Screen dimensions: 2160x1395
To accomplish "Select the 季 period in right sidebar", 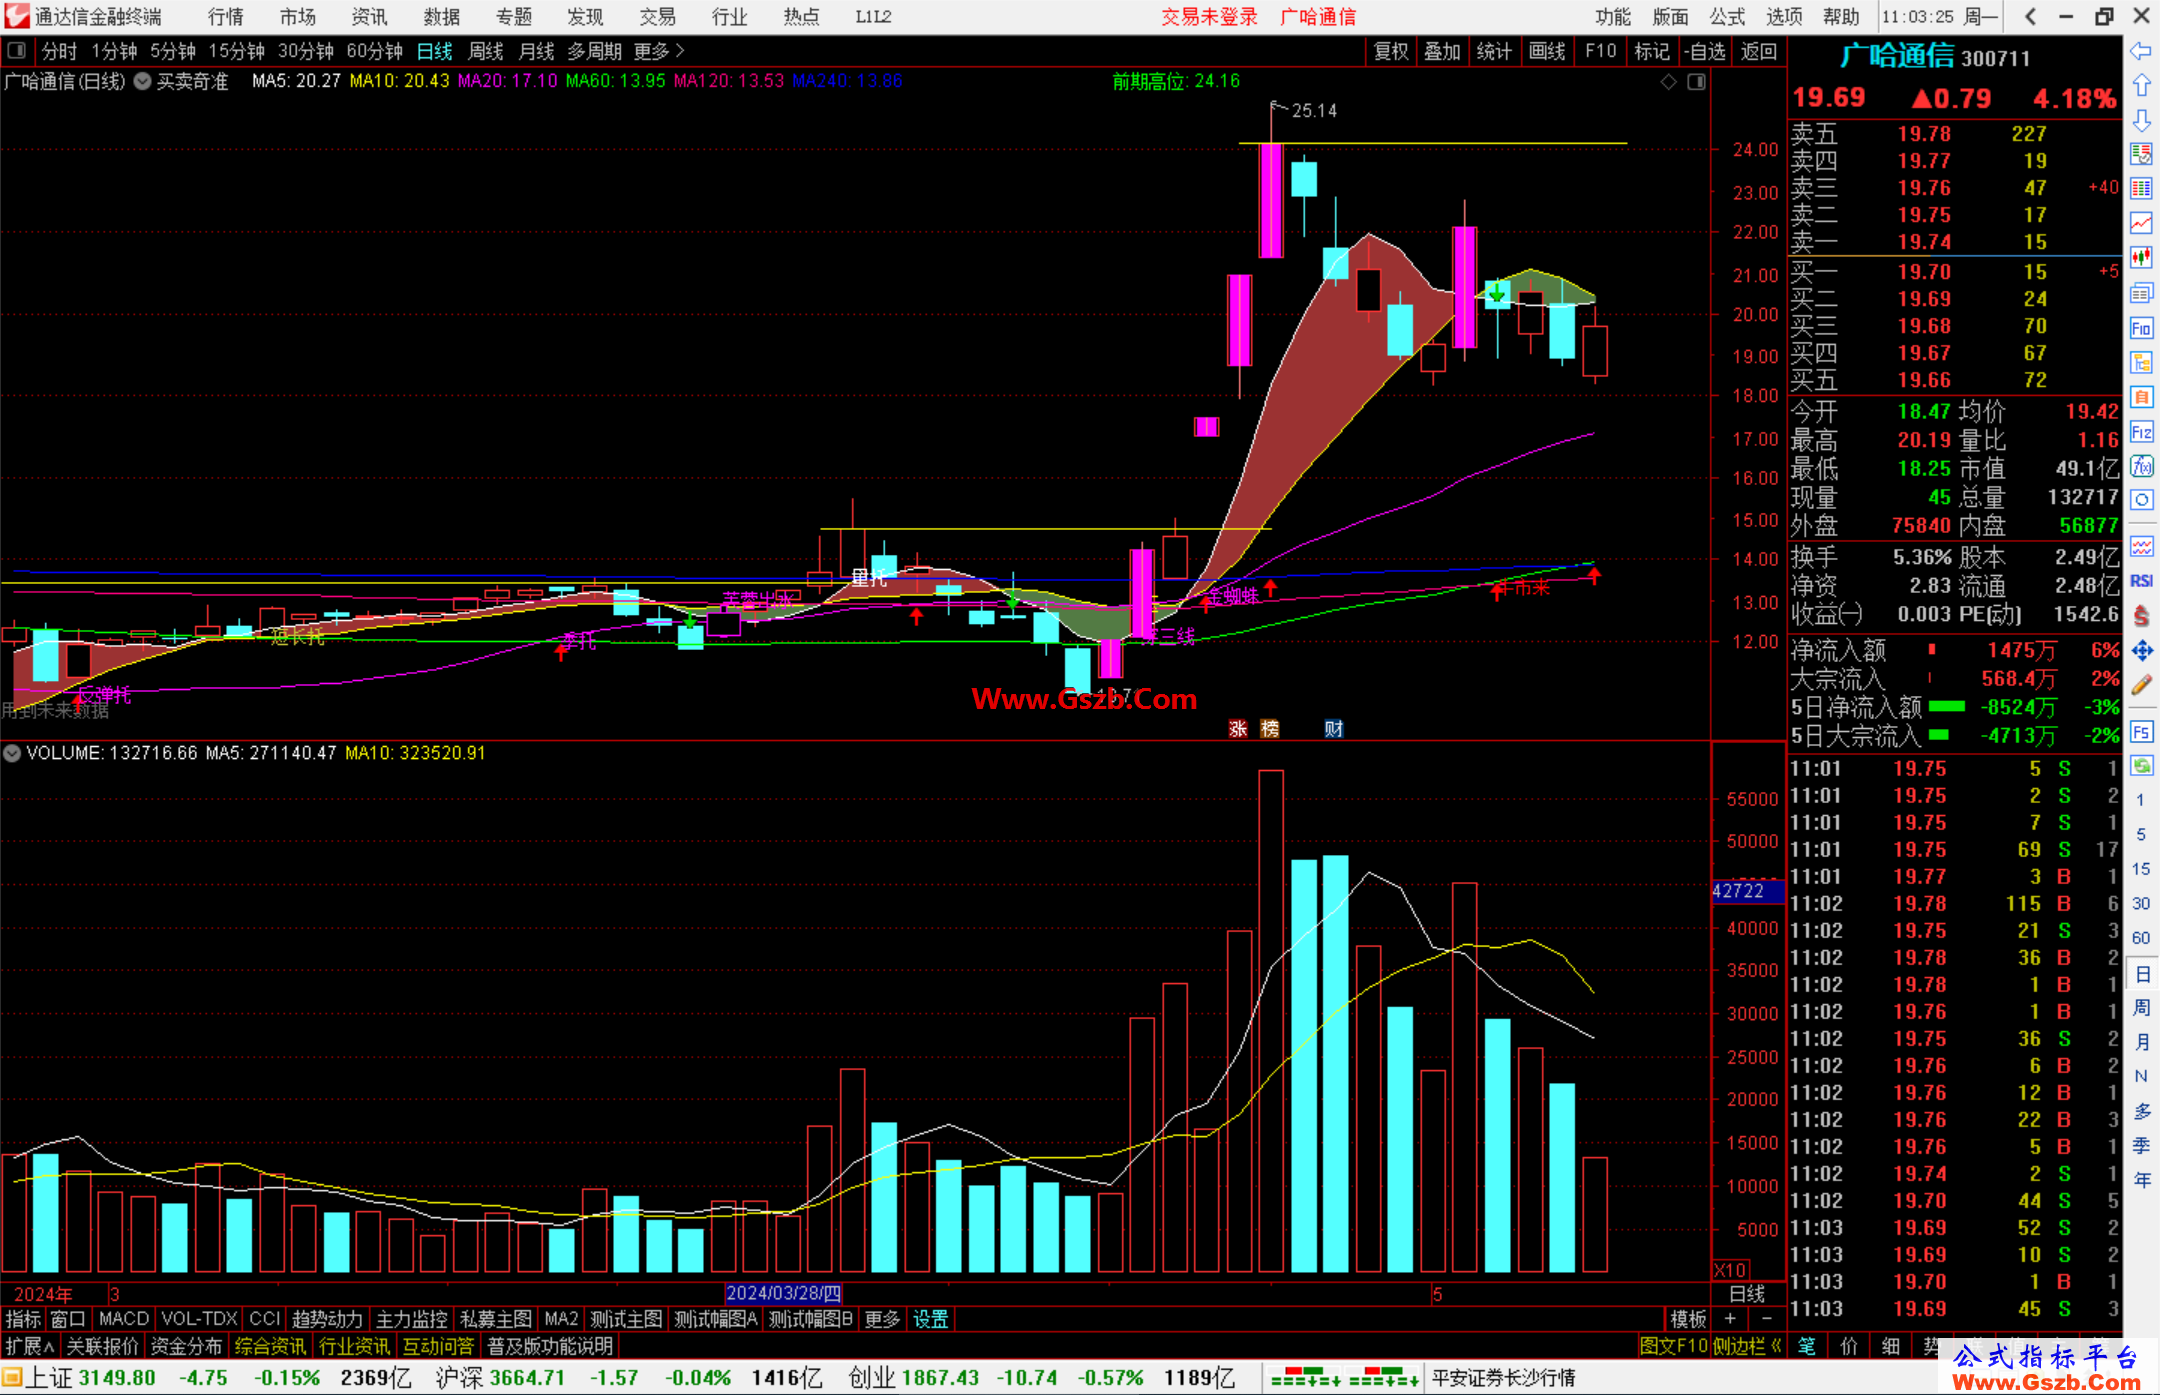I will [2141, 1146].
